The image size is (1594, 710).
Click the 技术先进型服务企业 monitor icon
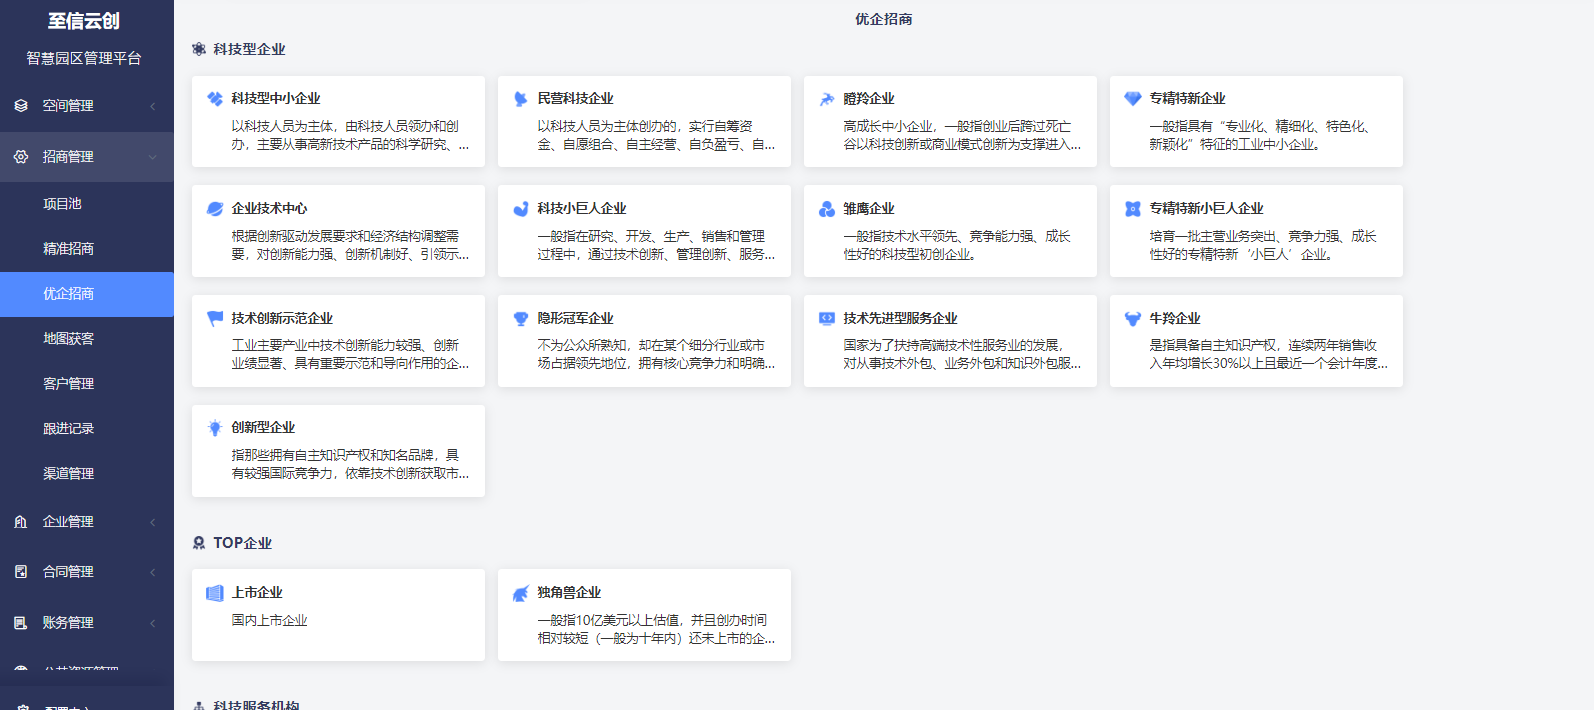826,319
